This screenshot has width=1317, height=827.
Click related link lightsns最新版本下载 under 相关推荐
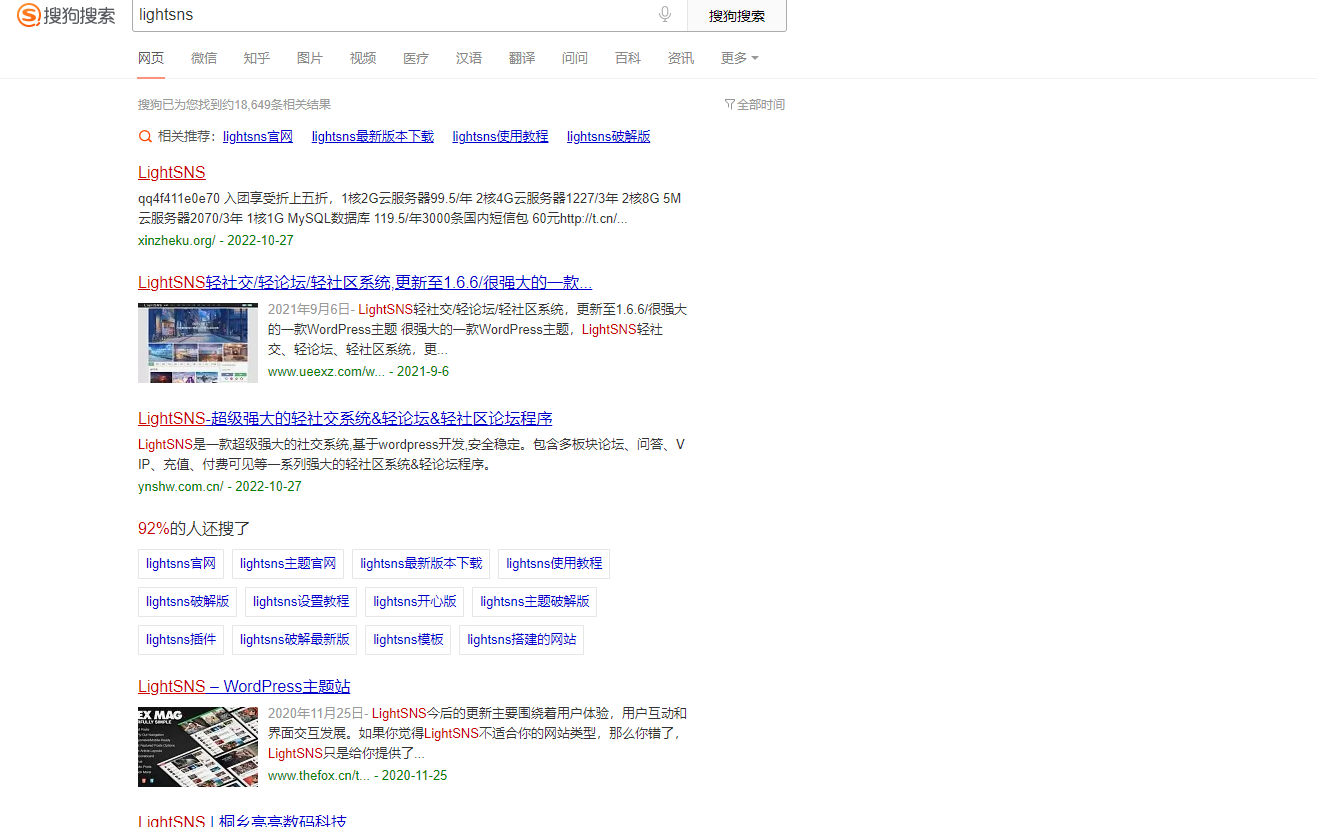tap(373, 136)
